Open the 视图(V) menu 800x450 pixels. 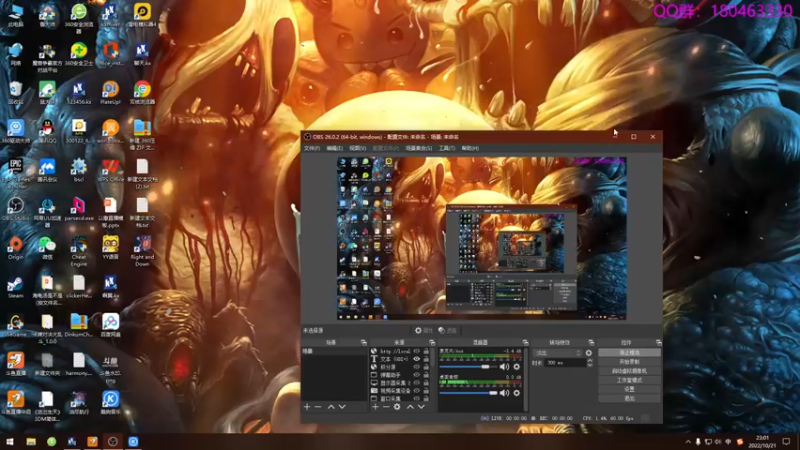coord(358,148)
